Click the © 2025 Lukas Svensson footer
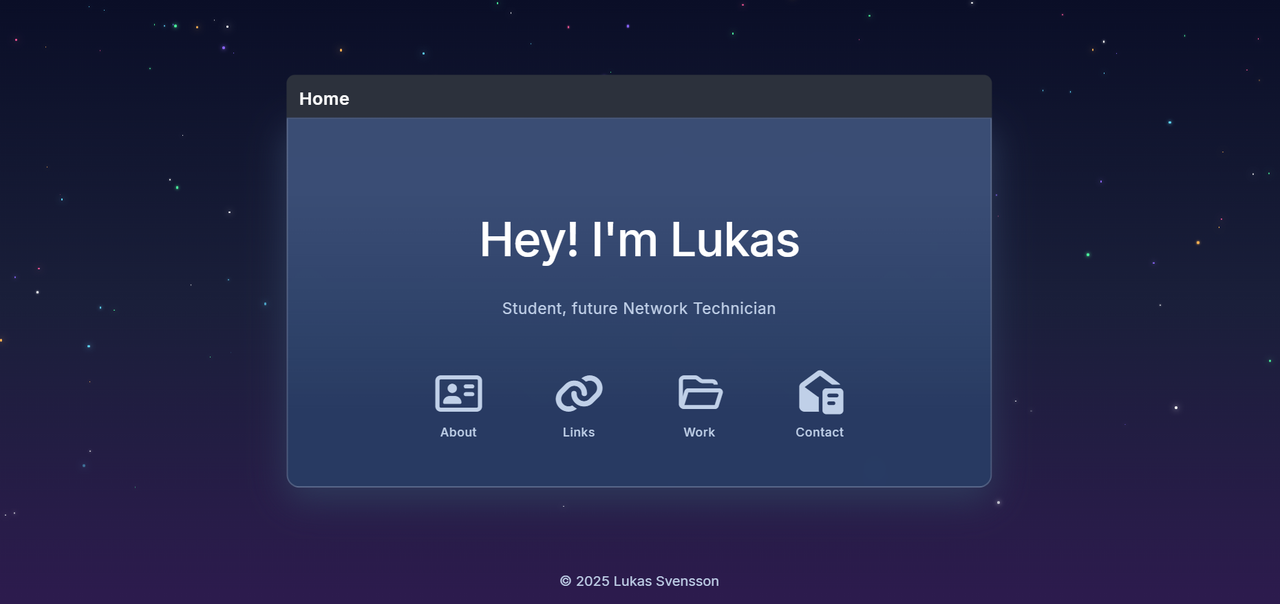 point(639,581)
